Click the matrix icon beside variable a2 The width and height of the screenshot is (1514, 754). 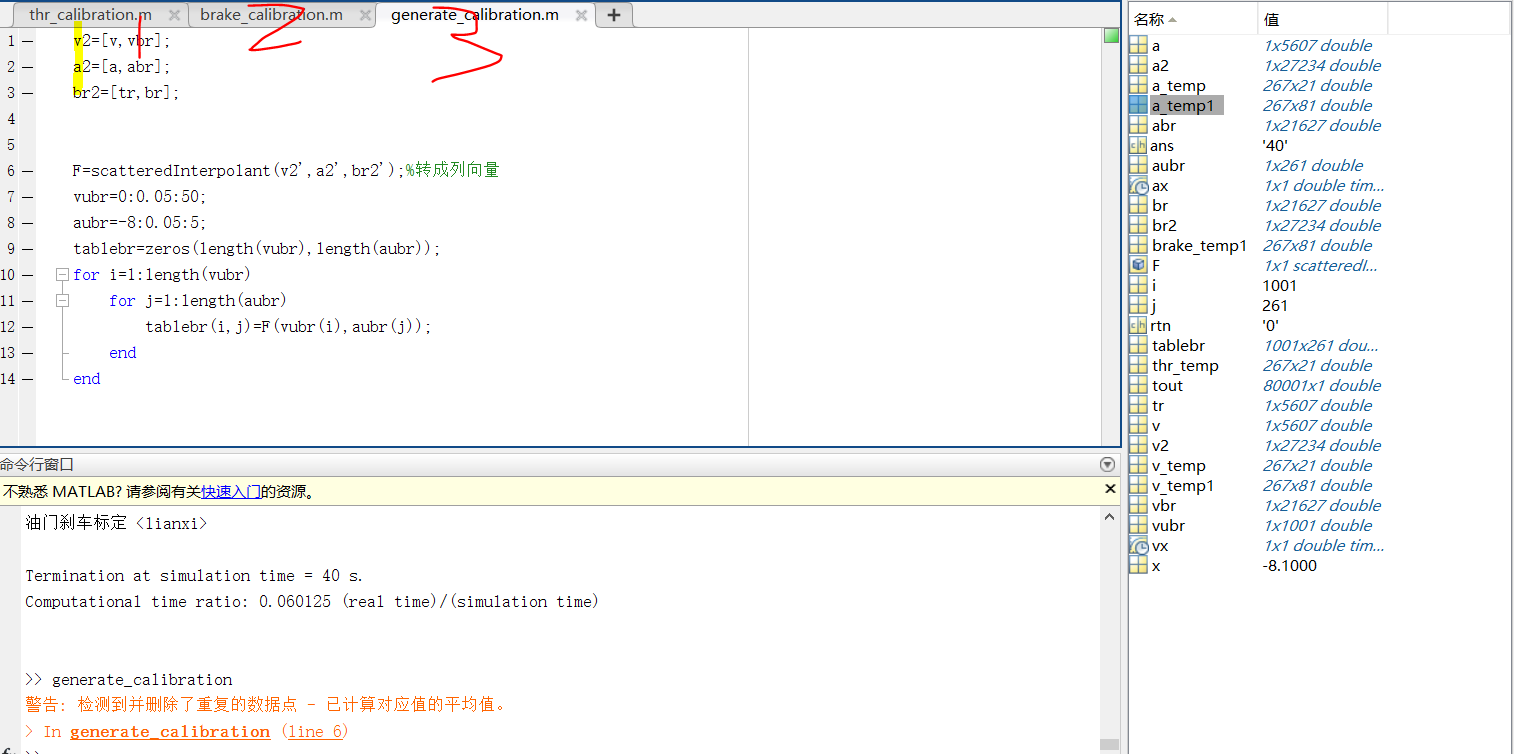(1138, 65)
